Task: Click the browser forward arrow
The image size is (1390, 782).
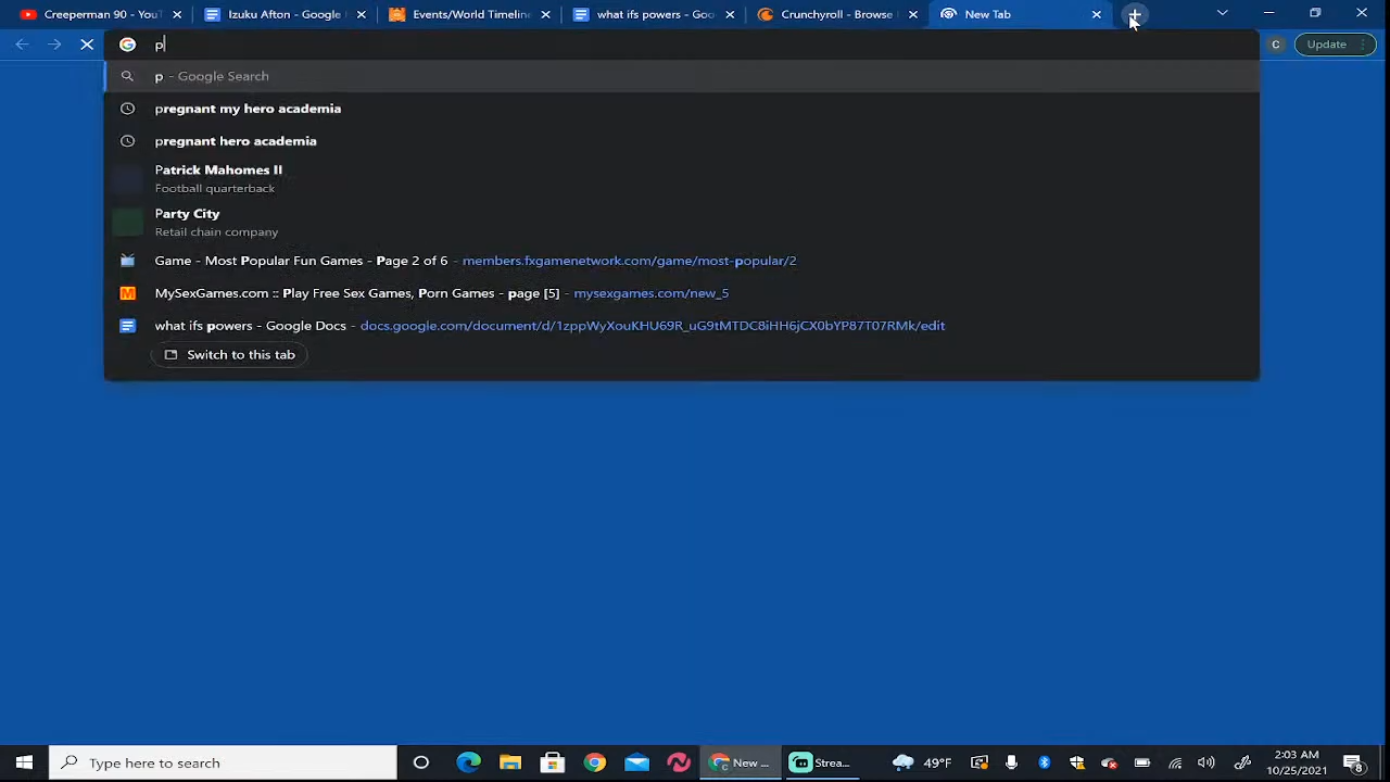Action: pyautogui.click(x=55, y=44)
